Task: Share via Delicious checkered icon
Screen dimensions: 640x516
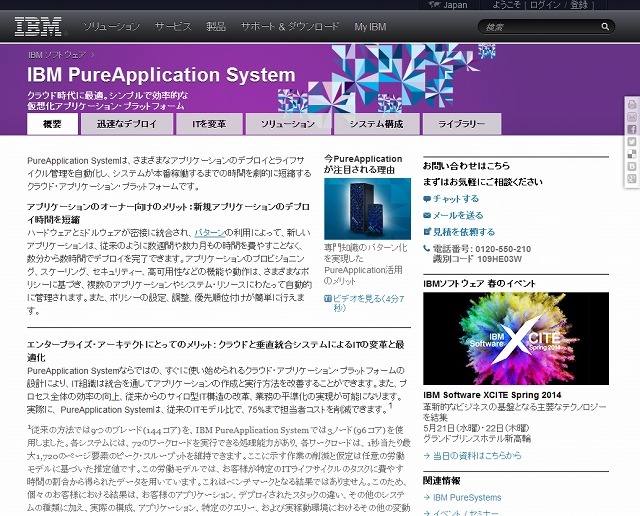Action: (632, 154)
